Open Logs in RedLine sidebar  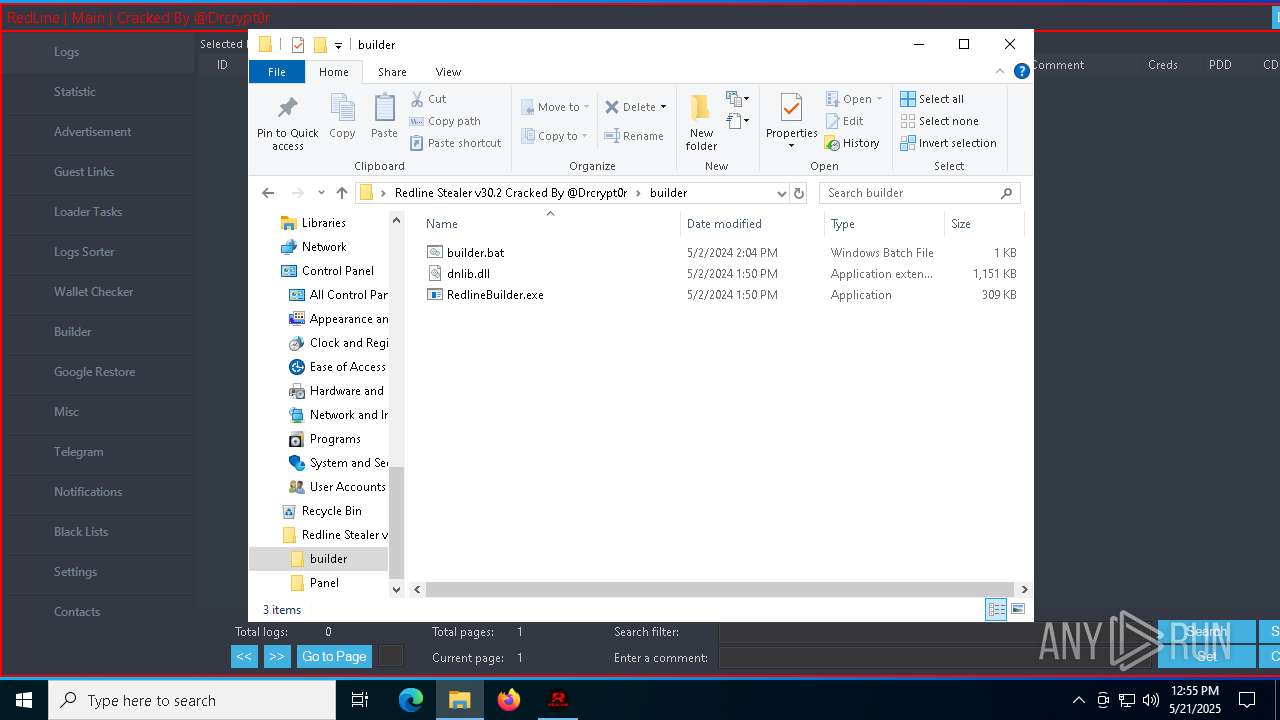tap(66, 52)
